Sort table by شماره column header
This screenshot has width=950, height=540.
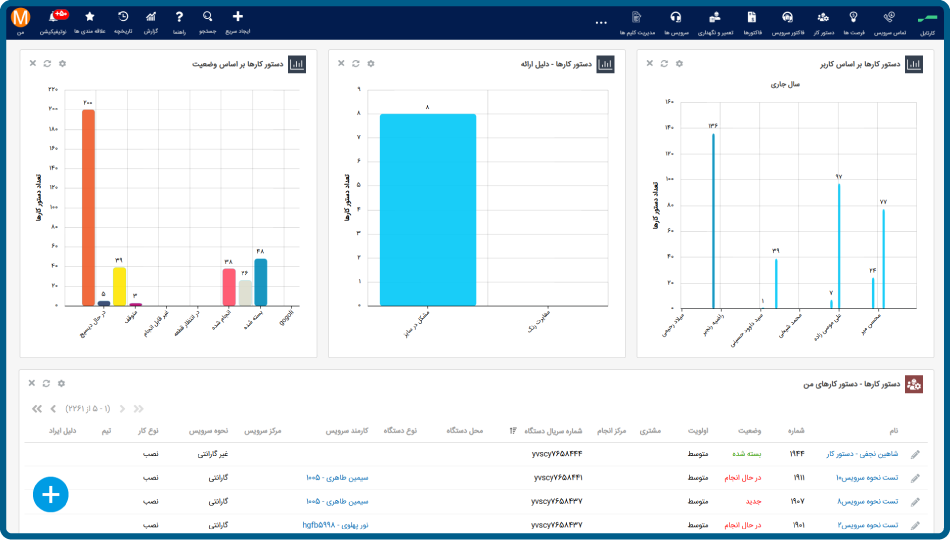click(x=796, y=431)
